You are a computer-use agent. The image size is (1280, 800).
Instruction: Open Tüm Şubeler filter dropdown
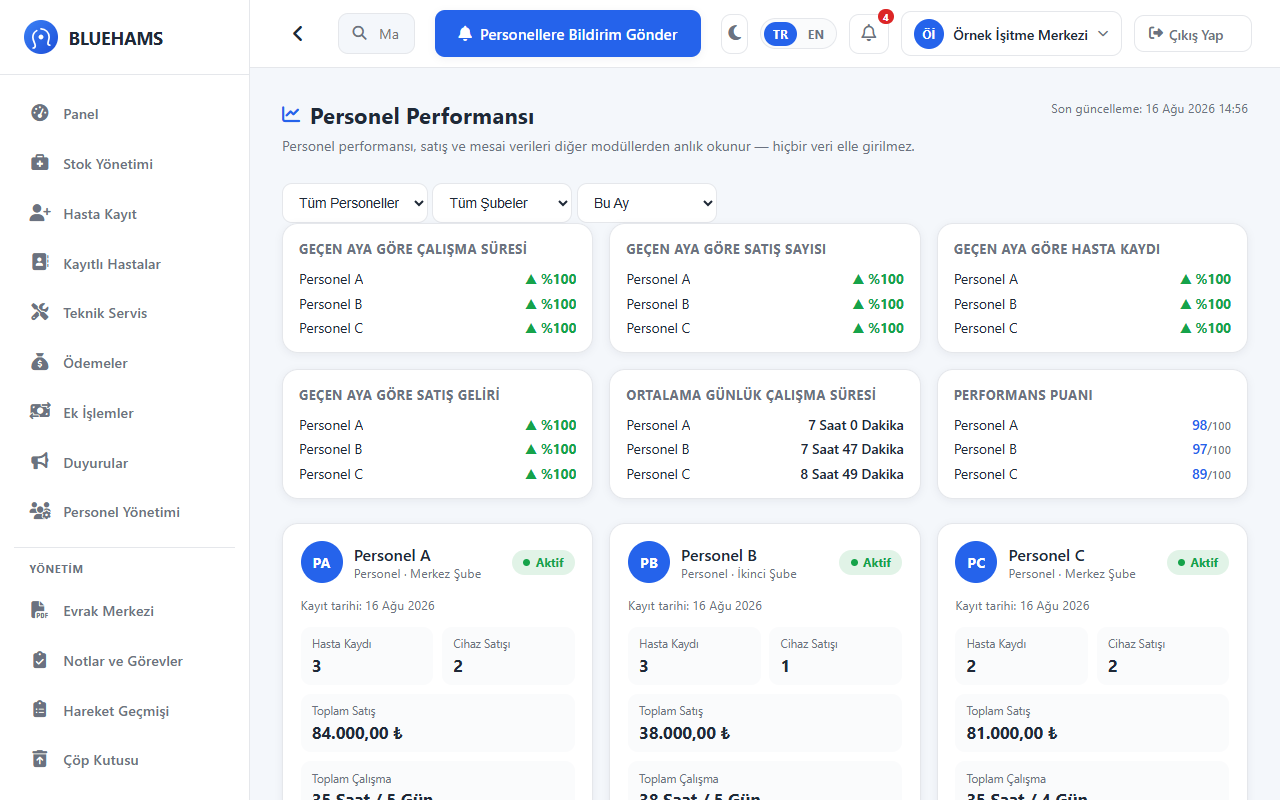click(x=502, y=203)
